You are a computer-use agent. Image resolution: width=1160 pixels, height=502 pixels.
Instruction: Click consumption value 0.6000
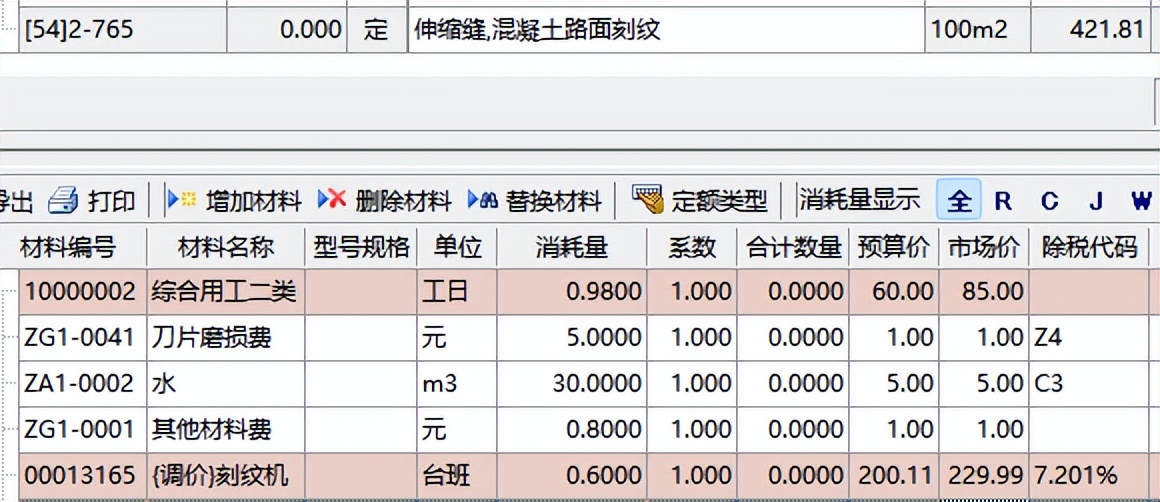point(572,475)
